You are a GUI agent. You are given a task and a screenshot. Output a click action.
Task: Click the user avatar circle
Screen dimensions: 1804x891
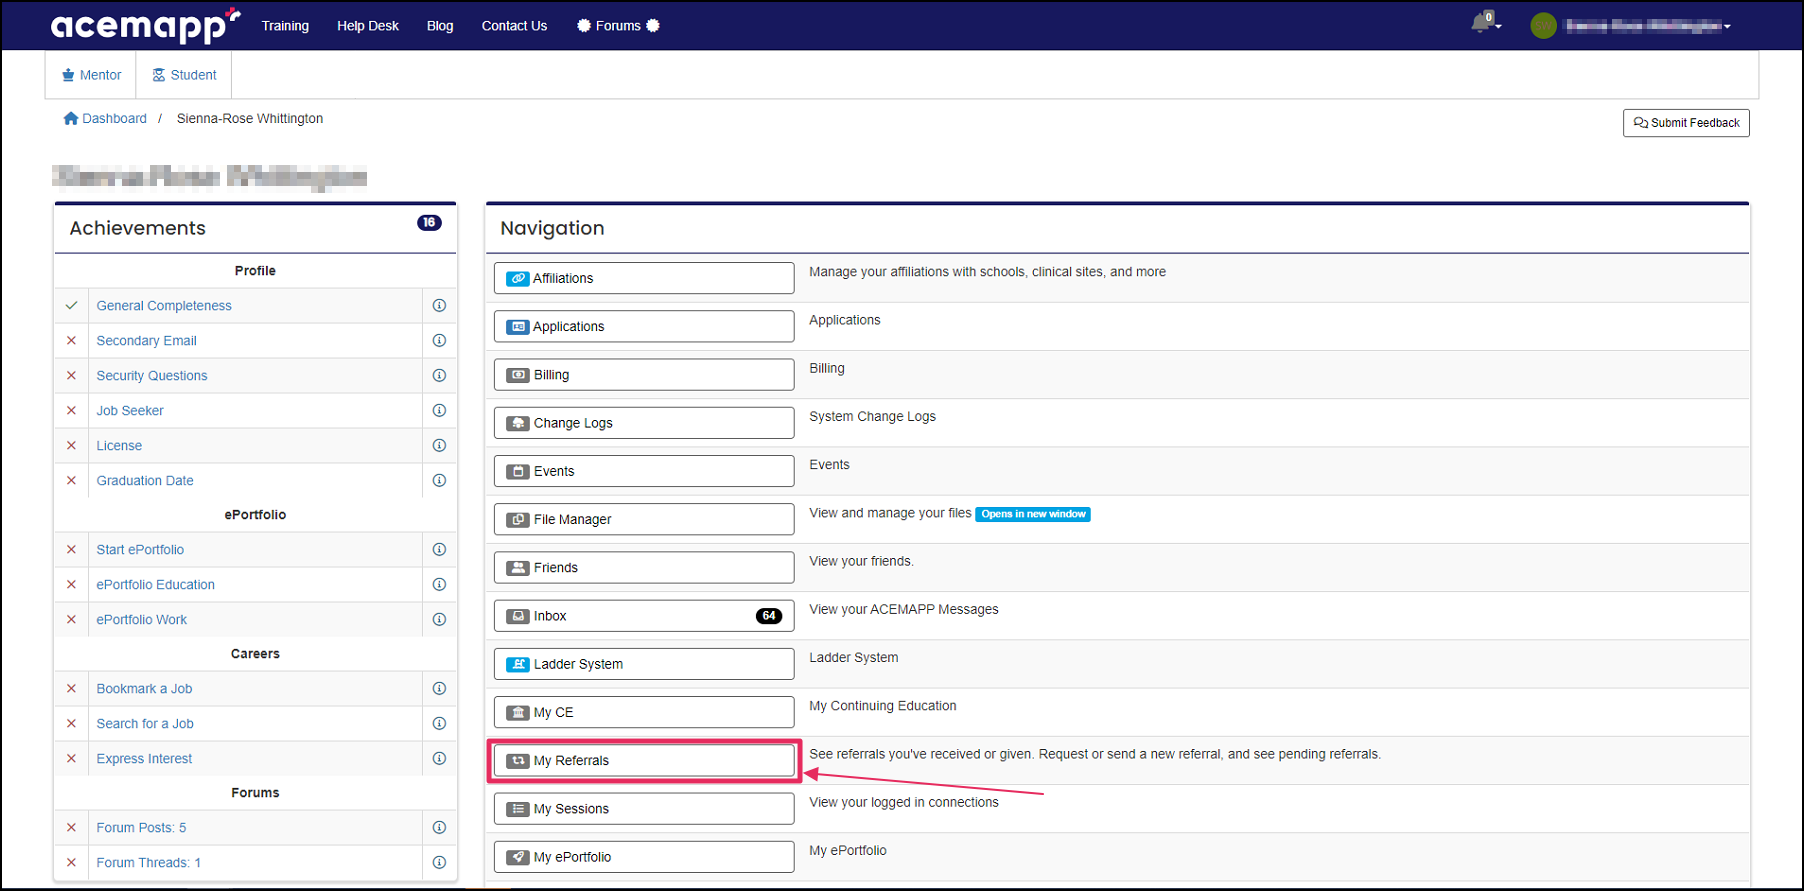[1543, 26]
